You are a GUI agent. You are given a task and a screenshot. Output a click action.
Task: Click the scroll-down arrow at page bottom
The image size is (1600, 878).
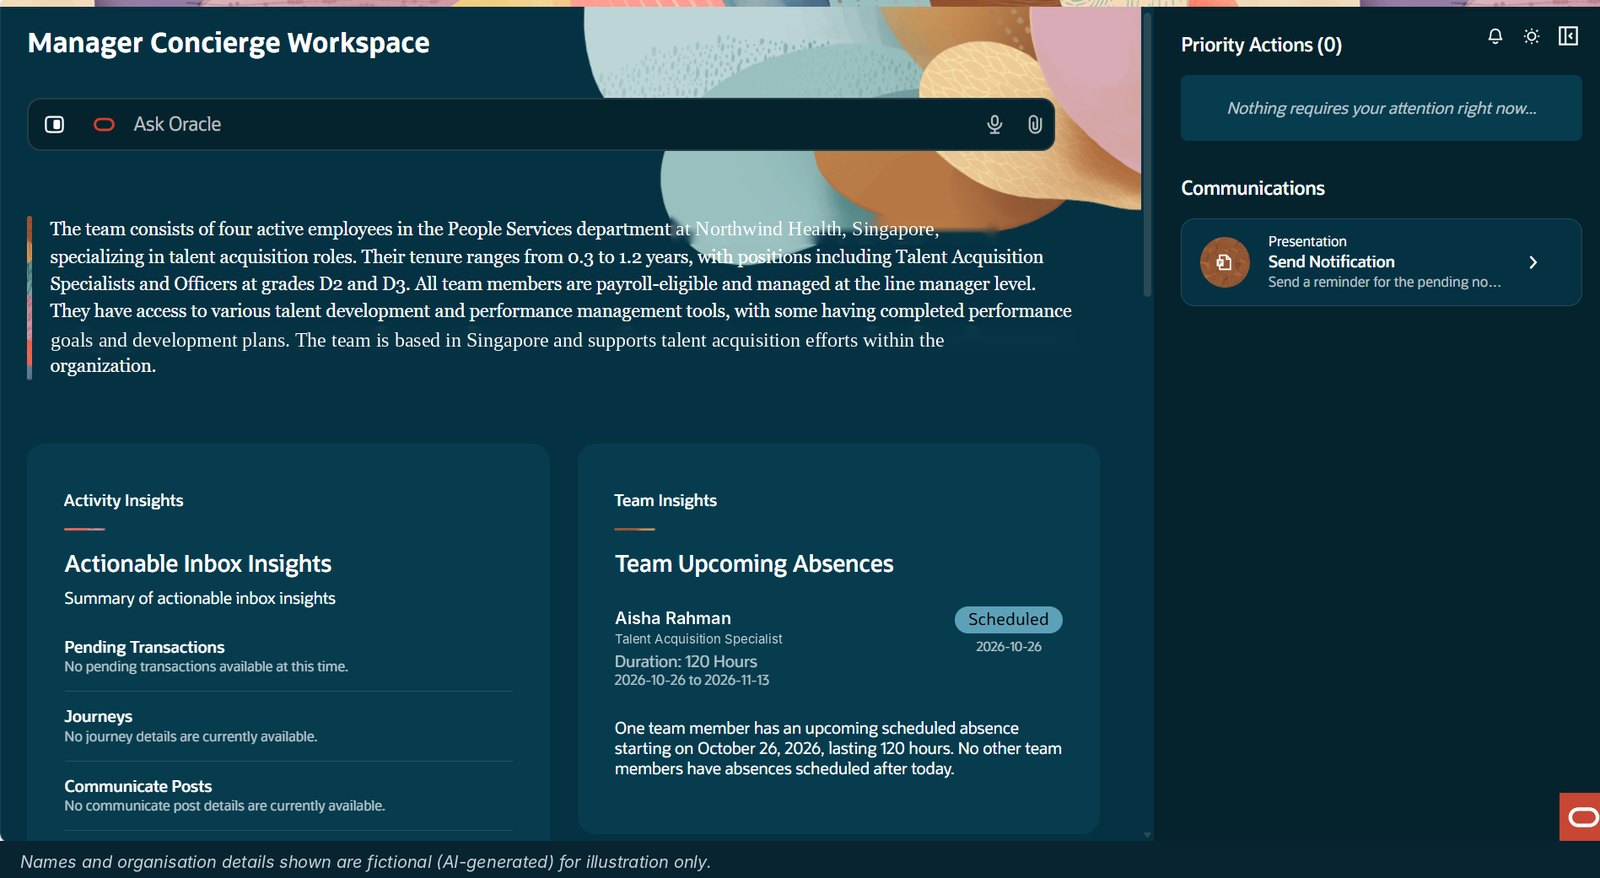coord(1147,834)
